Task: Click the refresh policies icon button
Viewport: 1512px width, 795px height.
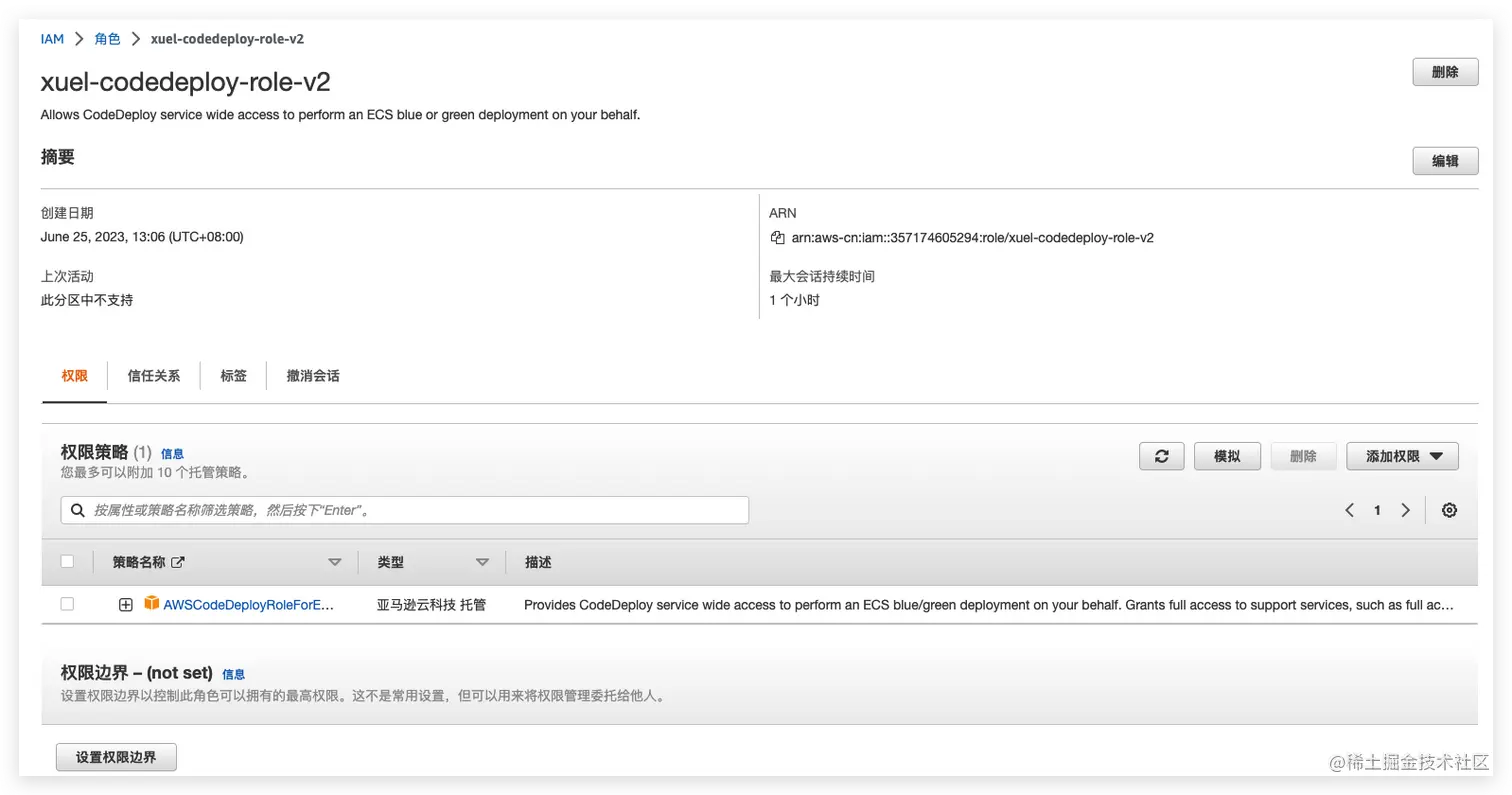Action: tap(1162, 456)
